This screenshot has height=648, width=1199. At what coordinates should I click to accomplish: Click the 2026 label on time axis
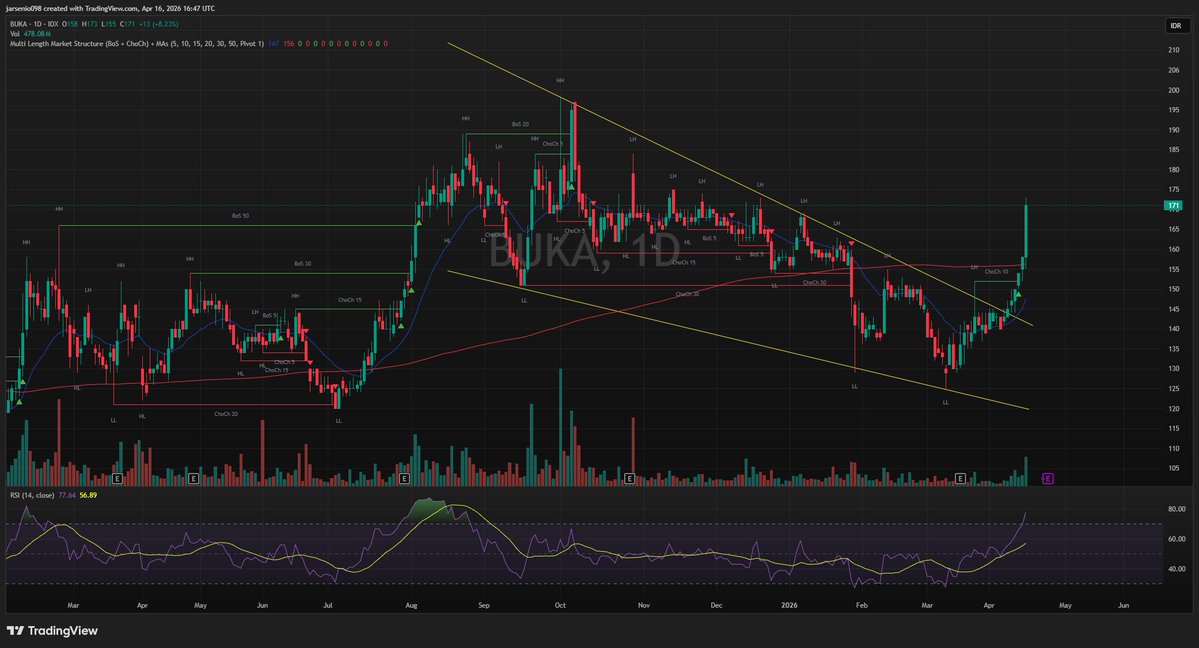[789, 605]
